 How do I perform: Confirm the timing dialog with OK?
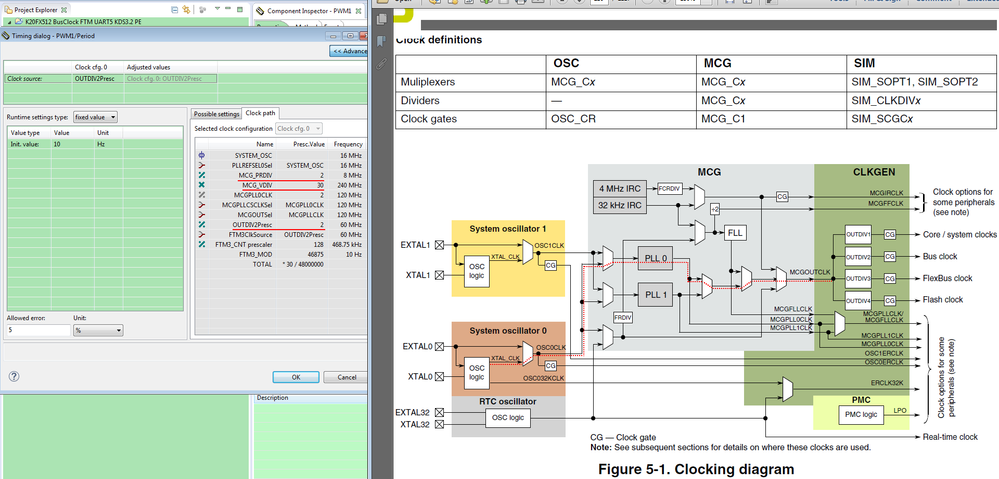(x=296, y=377)
